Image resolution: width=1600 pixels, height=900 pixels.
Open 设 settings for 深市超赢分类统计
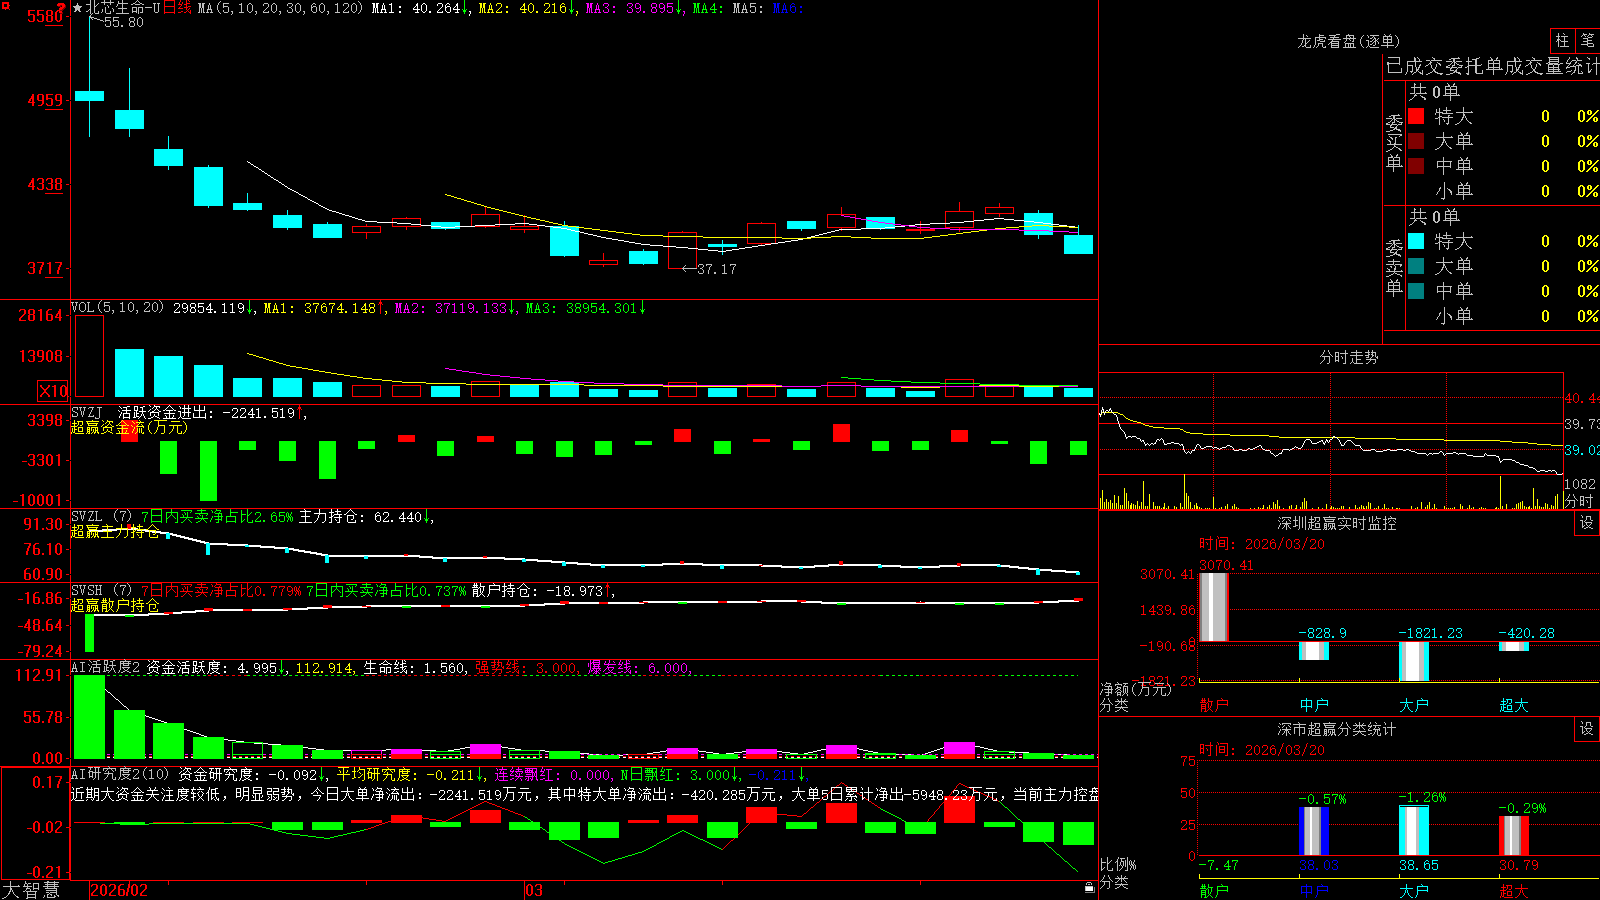(1587, 729)
